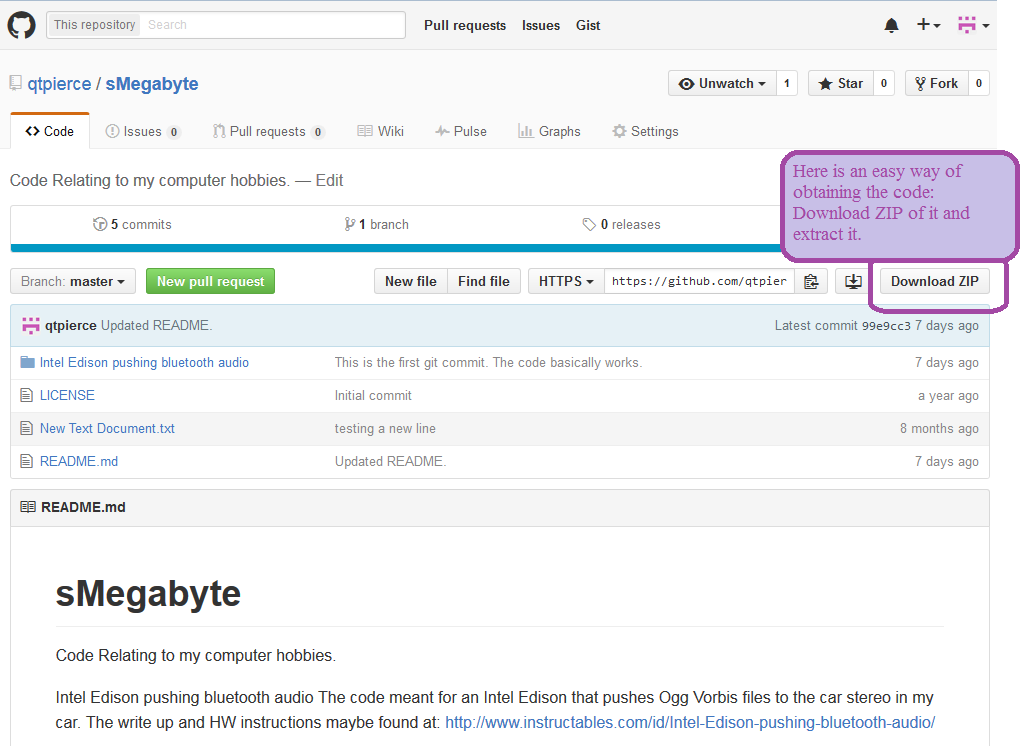Open the LICENSE file link

(x=67, y=395)
